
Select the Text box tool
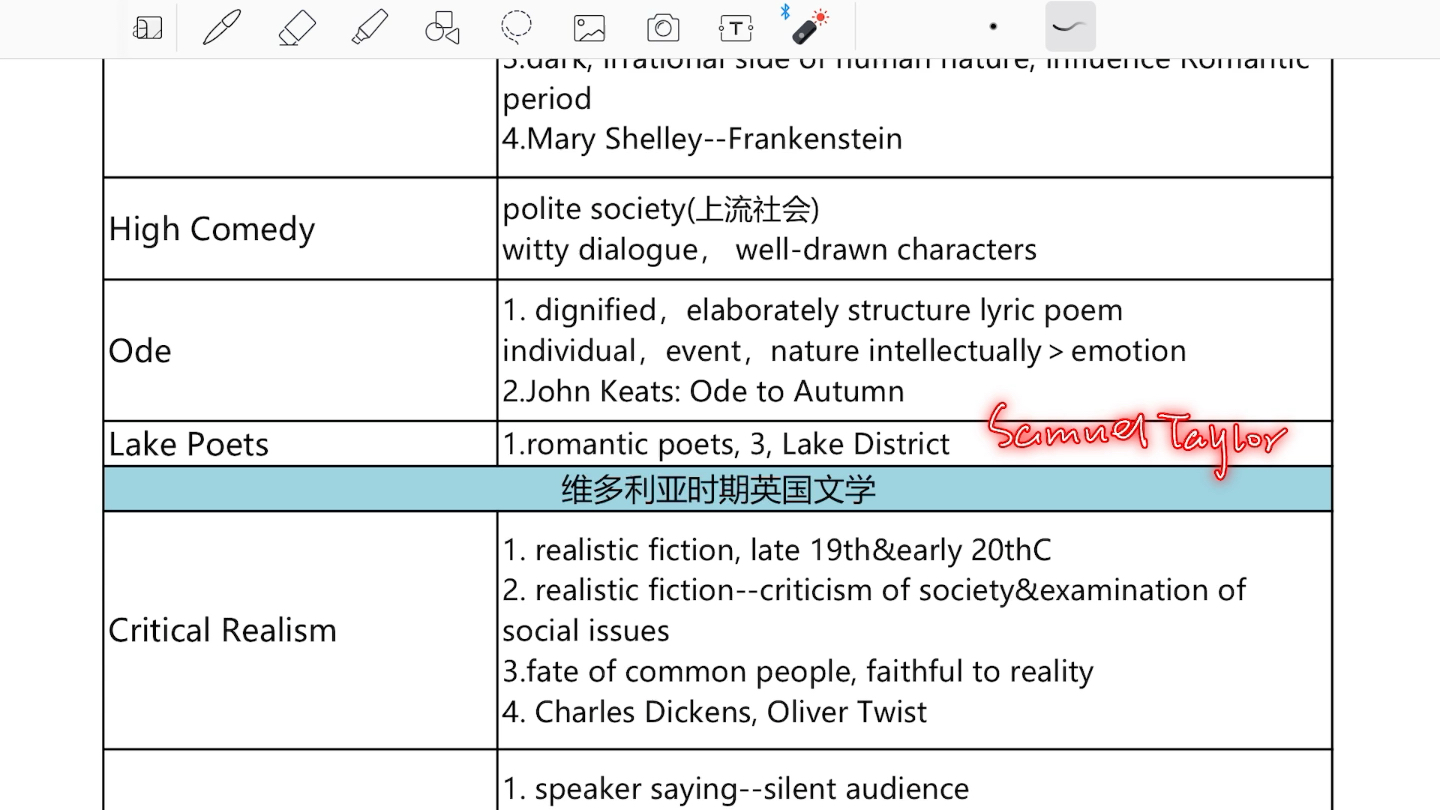[736, 28]
